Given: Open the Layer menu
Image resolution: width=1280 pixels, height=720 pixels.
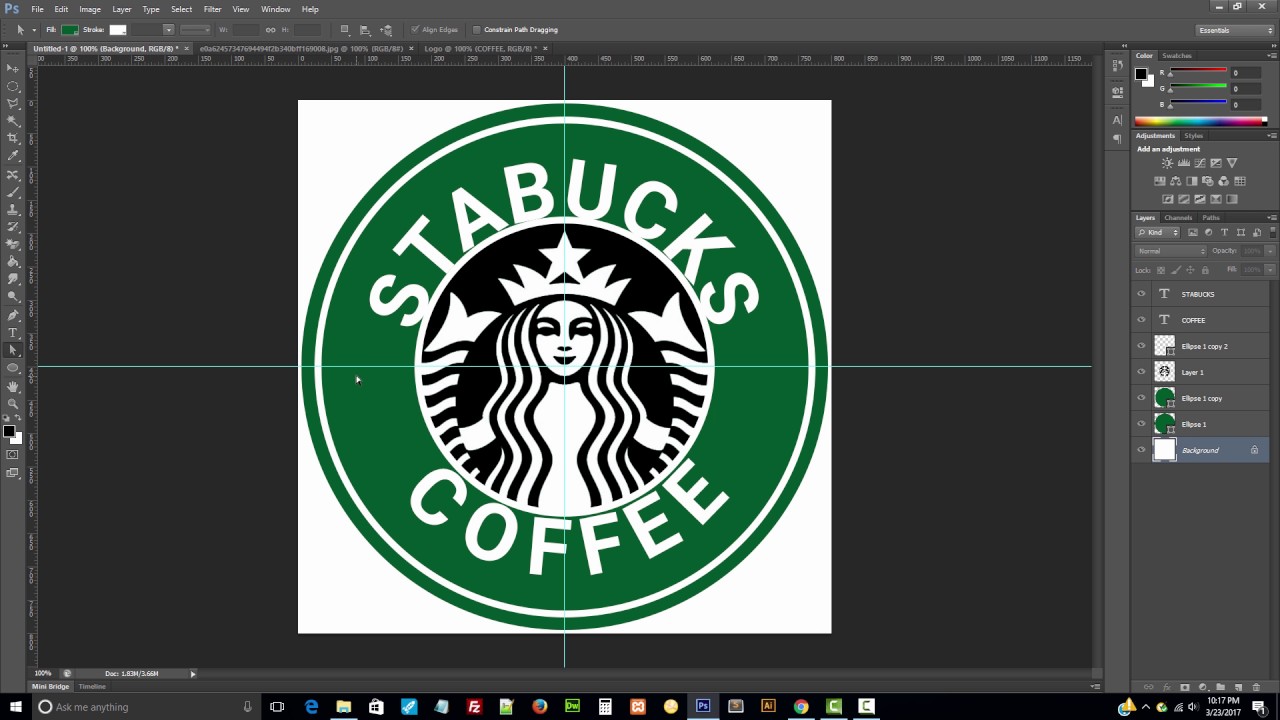Looking at the screenshot, I should pos(122,9).
